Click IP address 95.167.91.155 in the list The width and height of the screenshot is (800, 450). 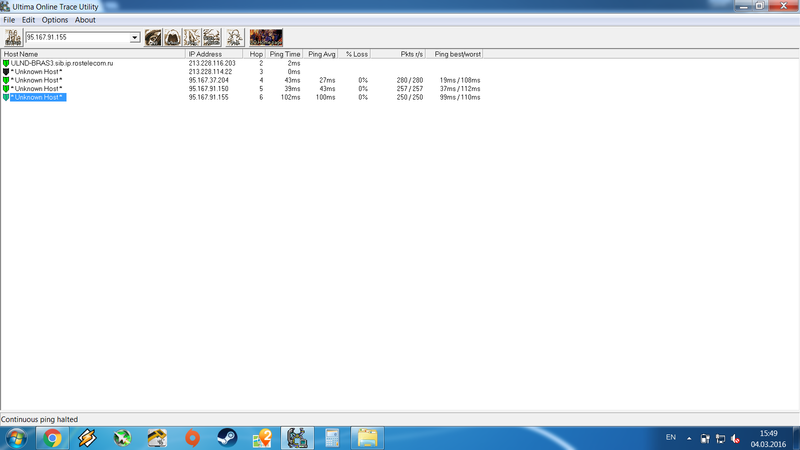209,97
